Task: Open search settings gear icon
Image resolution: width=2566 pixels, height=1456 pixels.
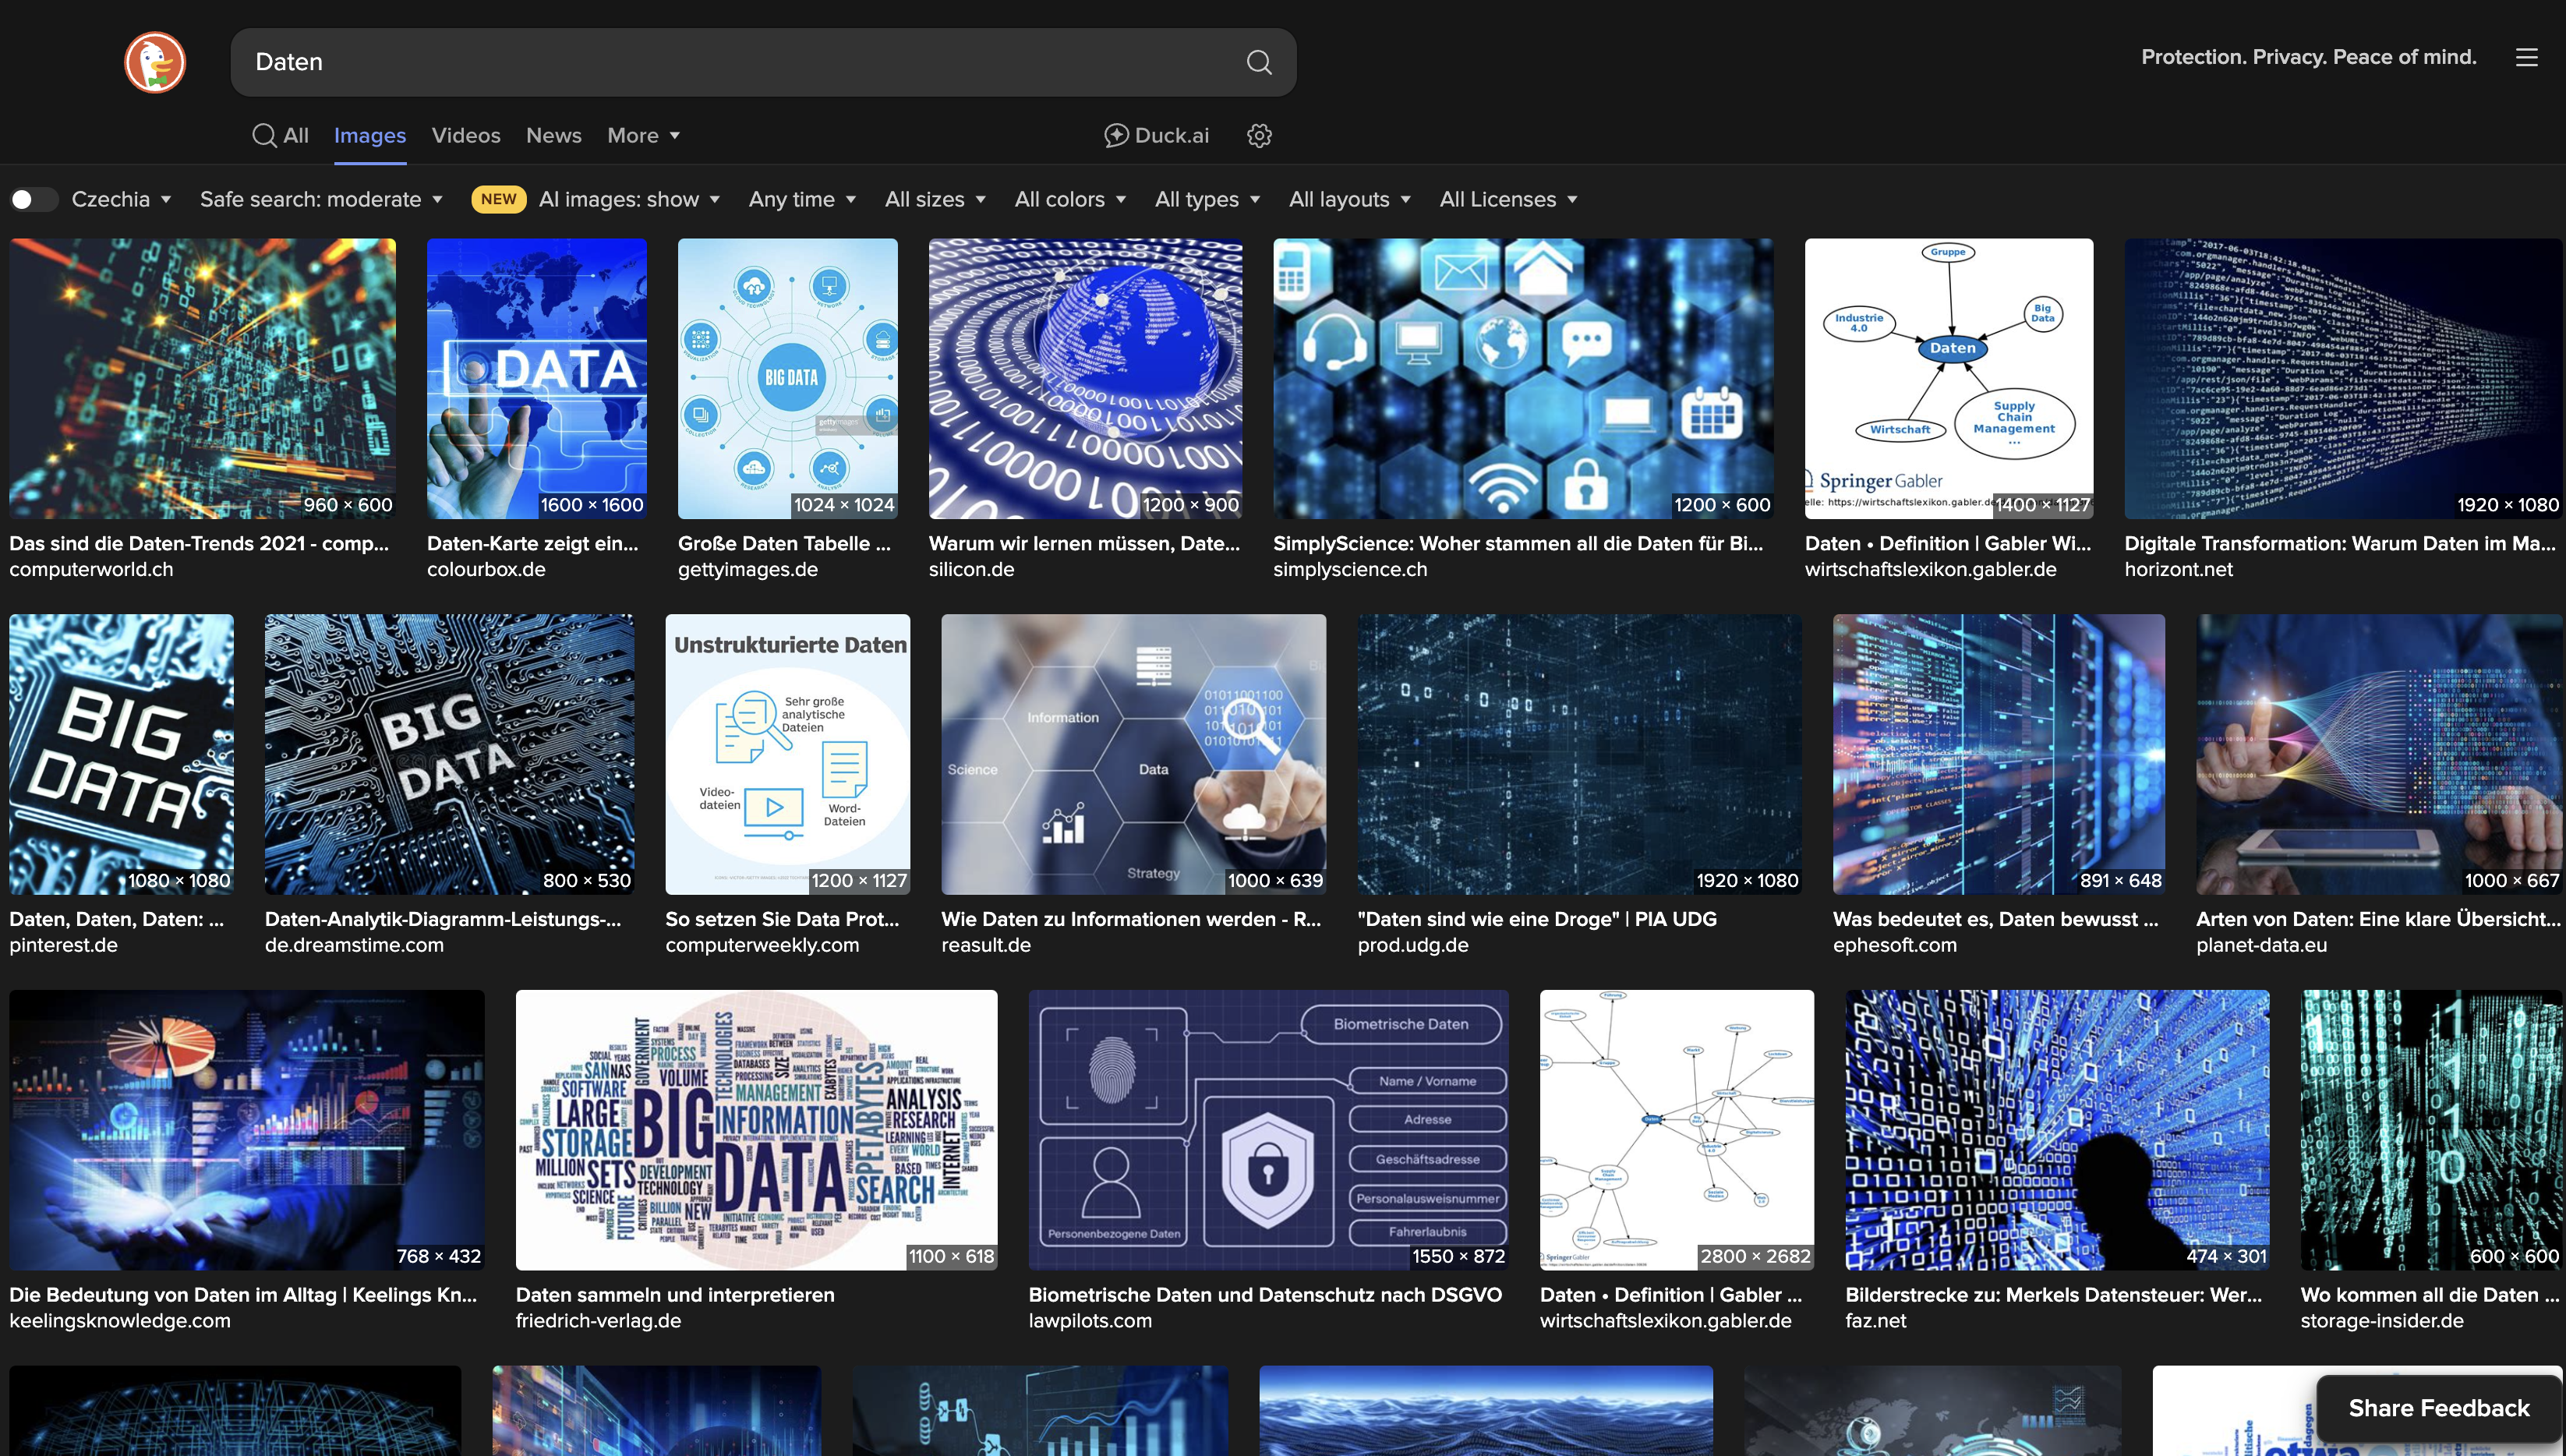Action: click(1259, 135)
